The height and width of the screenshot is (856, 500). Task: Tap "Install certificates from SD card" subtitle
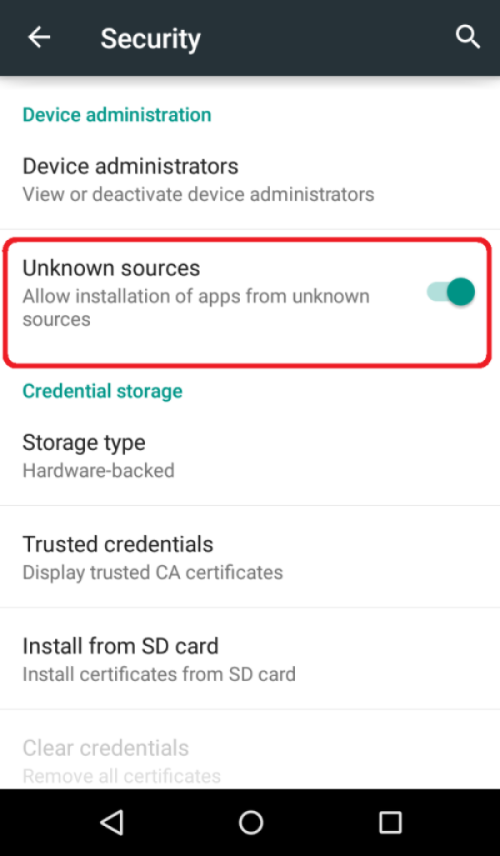159,674
